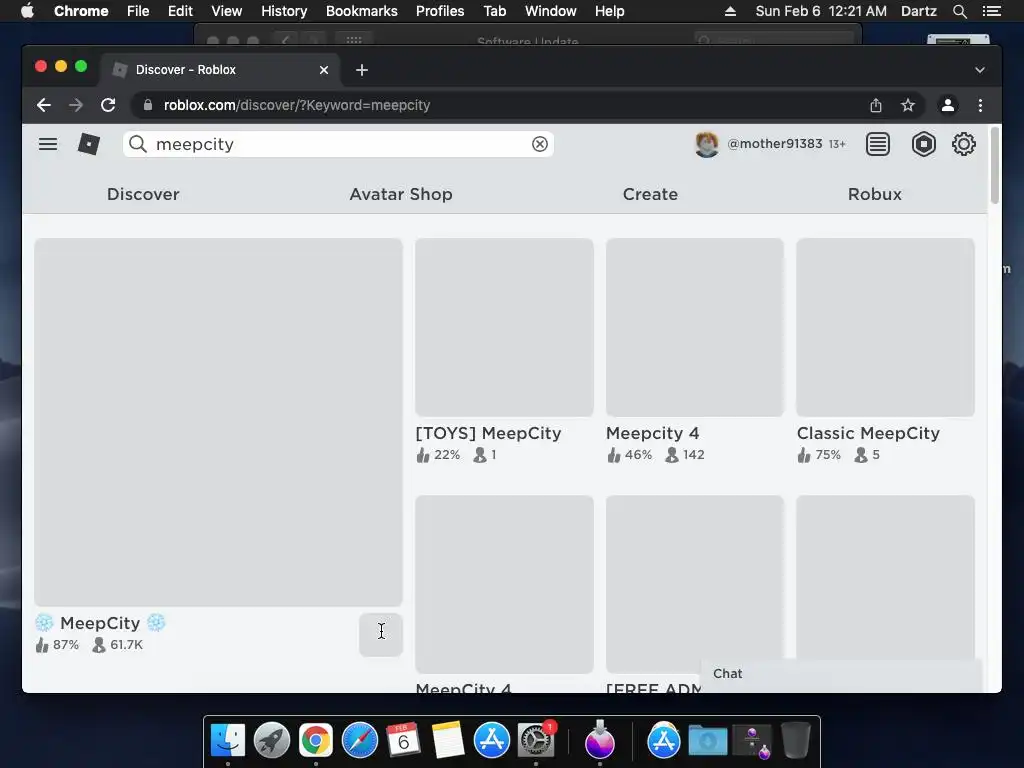Launch Launchpad from the Dock
1024x768 pixels.
(272, 741)
